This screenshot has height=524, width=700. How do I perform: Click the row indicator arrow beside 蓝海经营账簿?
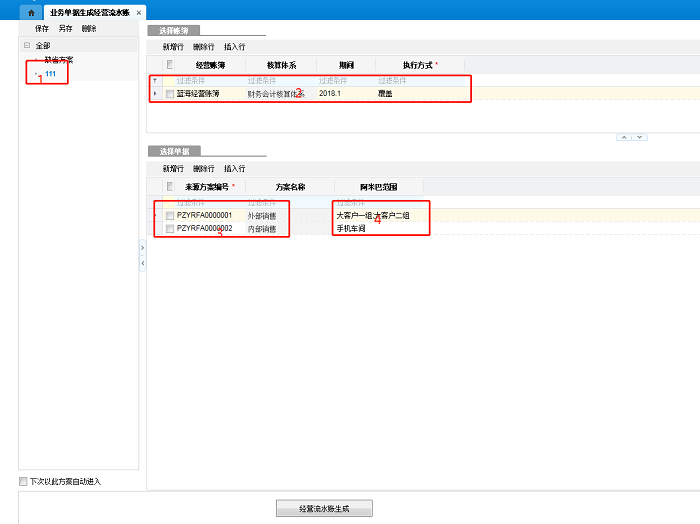pyautogui.click(x=155, y=93)
